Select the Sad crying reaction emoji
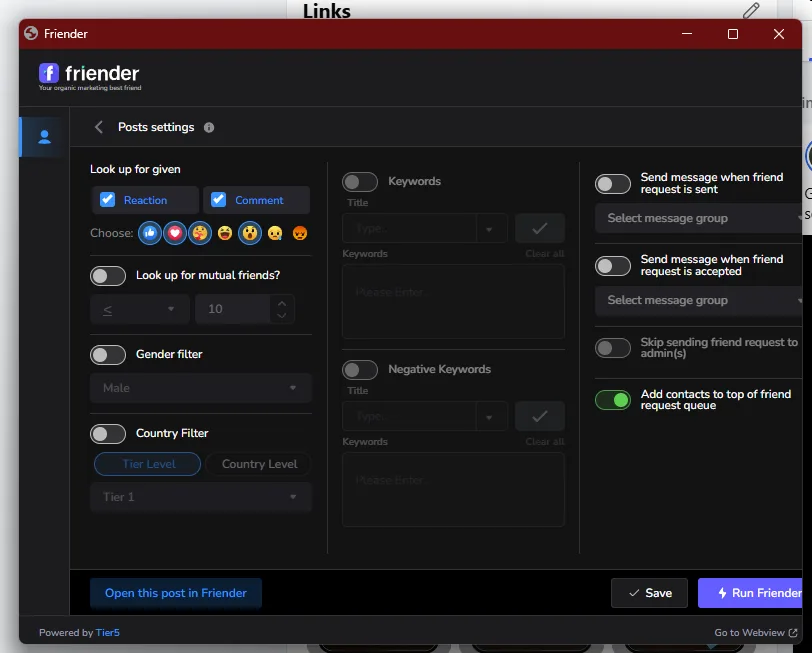 coord(275,233)
